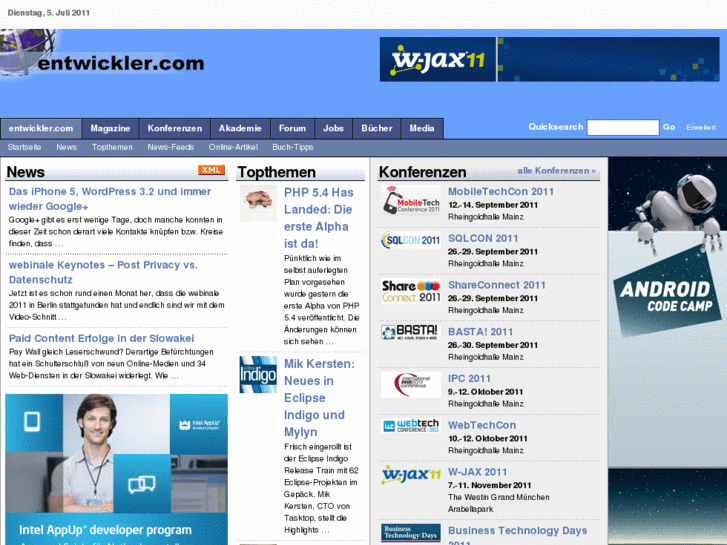
Task: Click the BASTA! conference logo
Action: tap(409, 332)
